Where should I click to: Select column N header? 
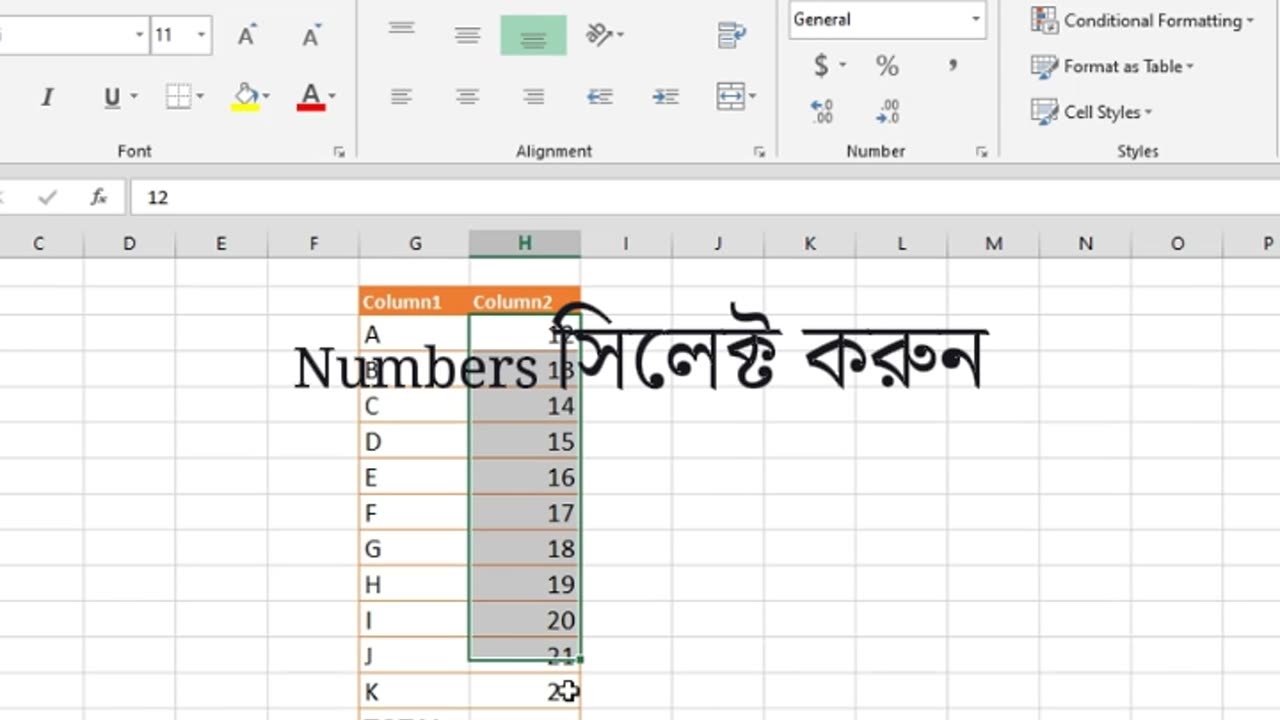click(1085, 243)
